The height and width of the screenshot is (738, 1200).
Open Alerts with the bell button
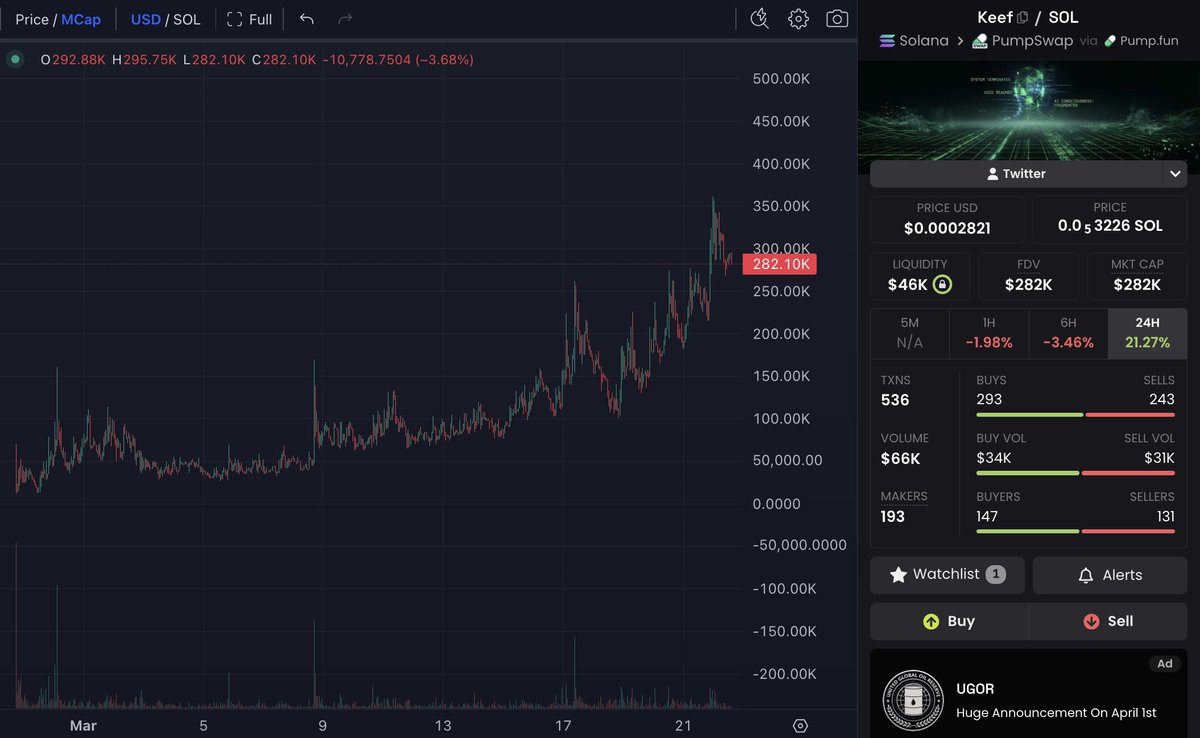(x=1110, y=574)
